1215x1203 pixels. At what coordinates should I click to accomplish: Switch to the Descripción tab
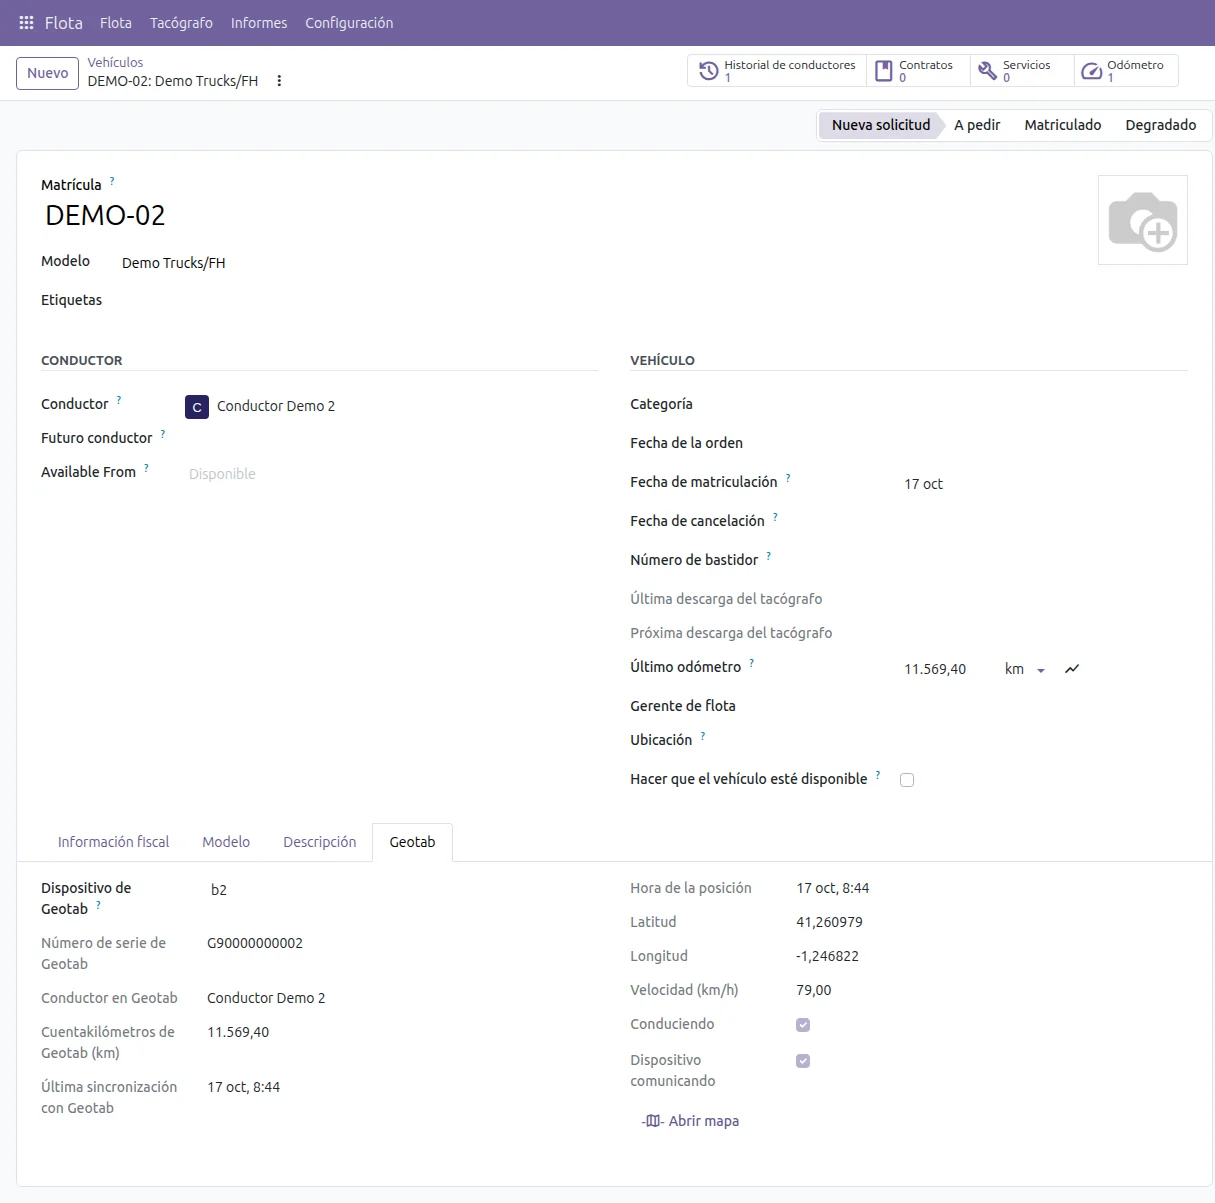[x=319, y=842]
